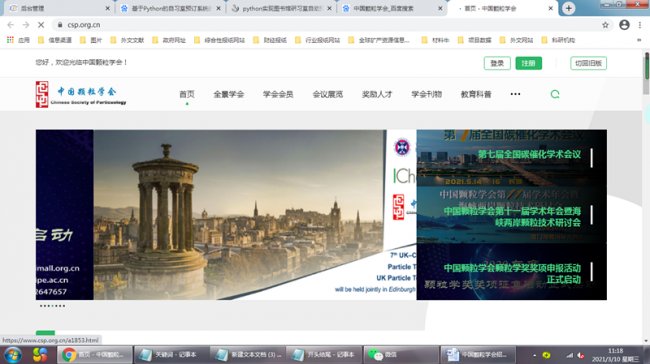Click the site's search icon
Screen dimensions: 650x364
pos(555,94)
